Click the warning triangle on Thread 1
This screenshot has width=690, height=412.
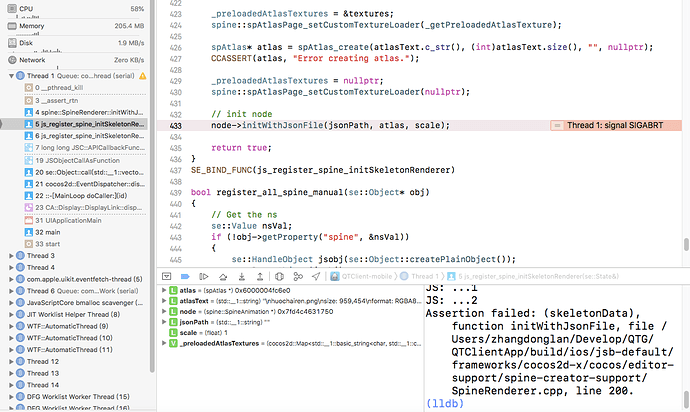coord(143,76)
